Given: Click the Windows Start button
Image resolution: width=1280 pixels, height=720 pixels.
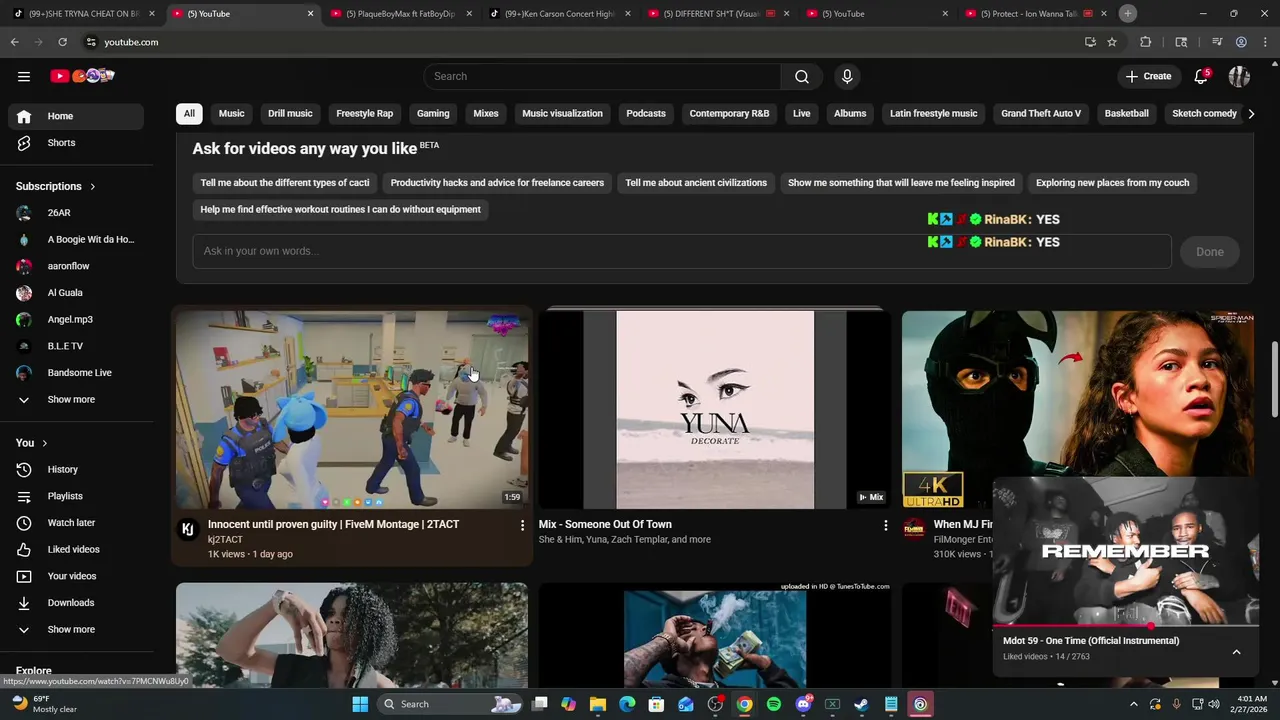Looking at the screenshot, I should (x=360, y=704).
